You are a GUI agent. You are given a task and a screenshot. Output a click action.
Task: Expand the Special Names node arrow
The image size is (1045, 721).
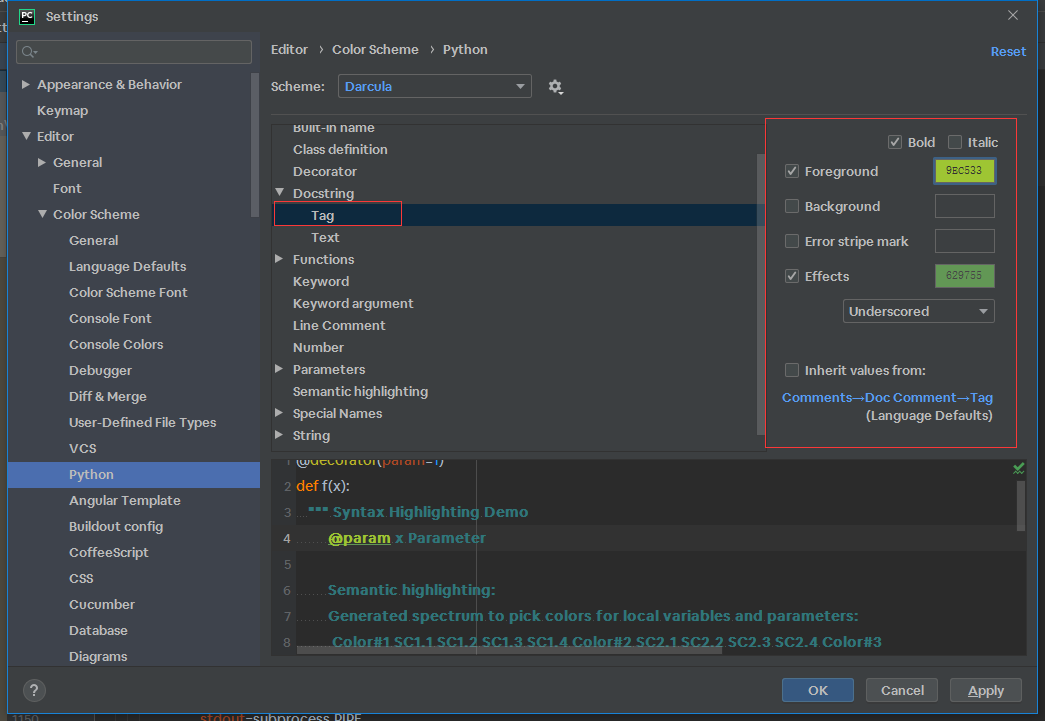(x=279, y=413)
